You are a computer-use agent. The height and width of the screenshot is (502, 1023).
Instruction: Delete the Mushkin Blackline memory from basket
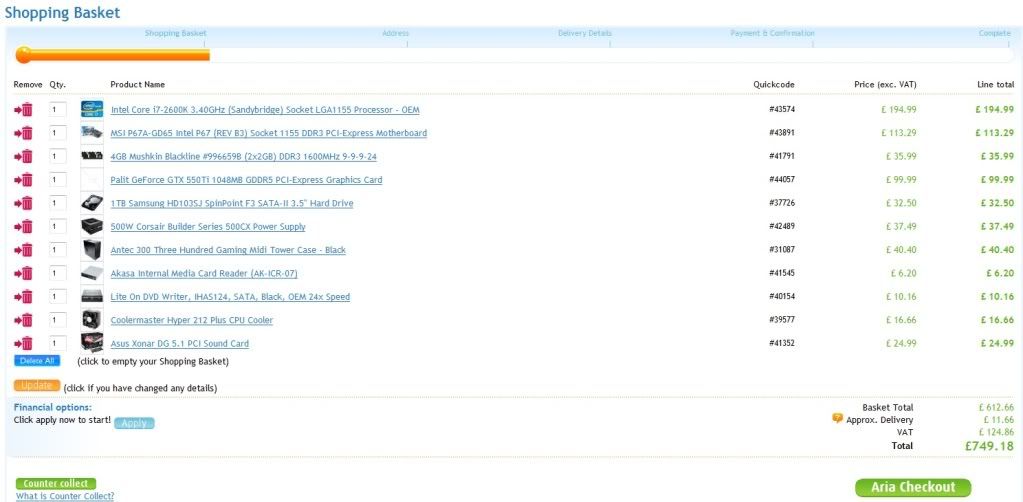25,157
